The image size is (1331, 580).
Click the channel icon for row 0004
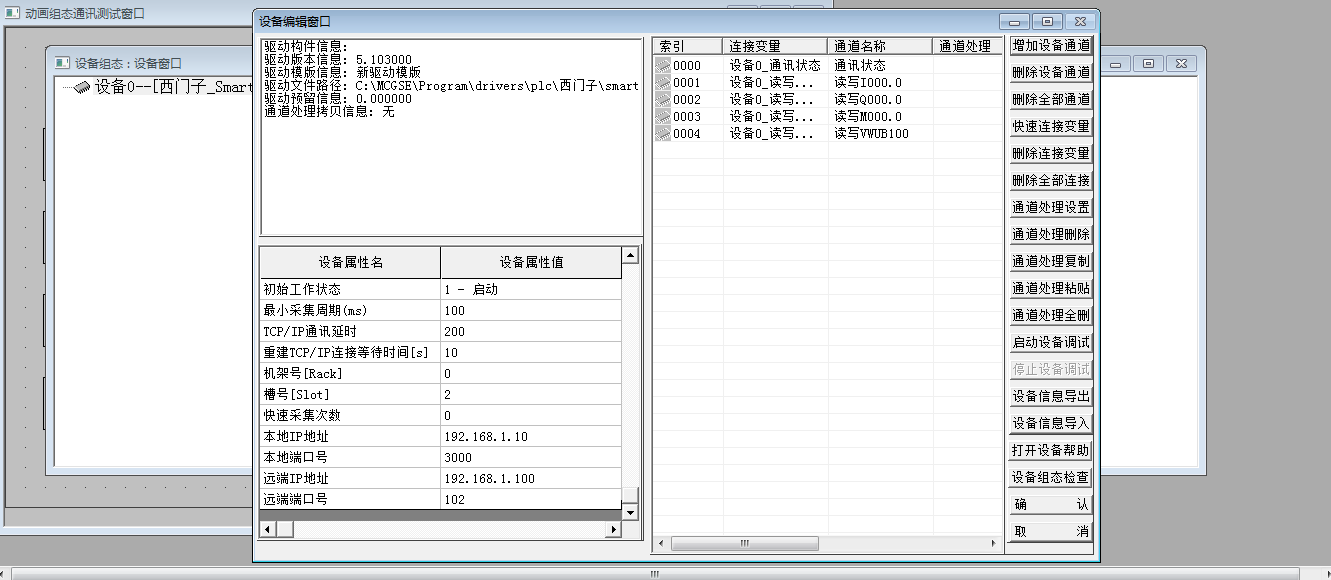click(x=662, y=133)
